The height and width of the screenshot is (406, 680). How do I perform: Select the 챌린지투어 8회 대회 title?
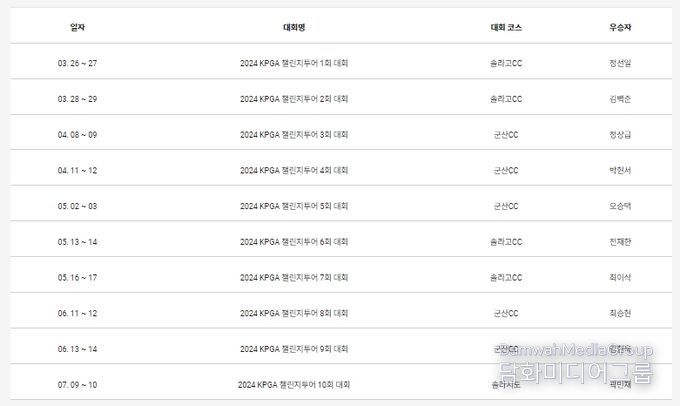point(294,313)
